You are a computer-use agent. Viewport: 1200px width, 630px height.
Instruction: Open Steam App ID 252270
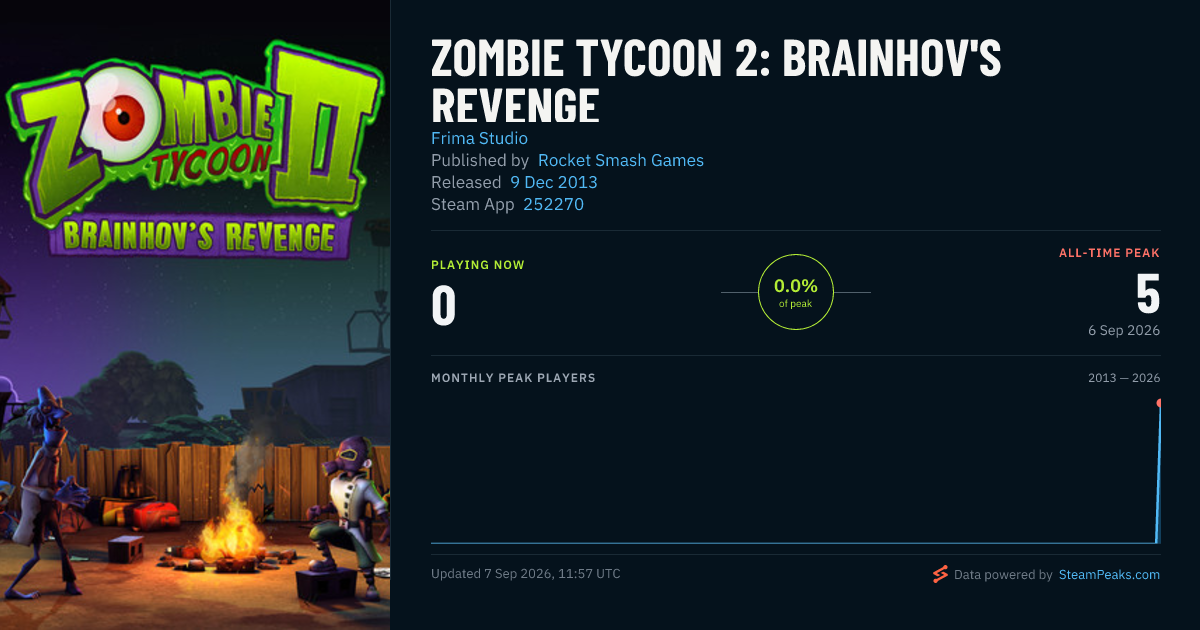pos(554,204)
